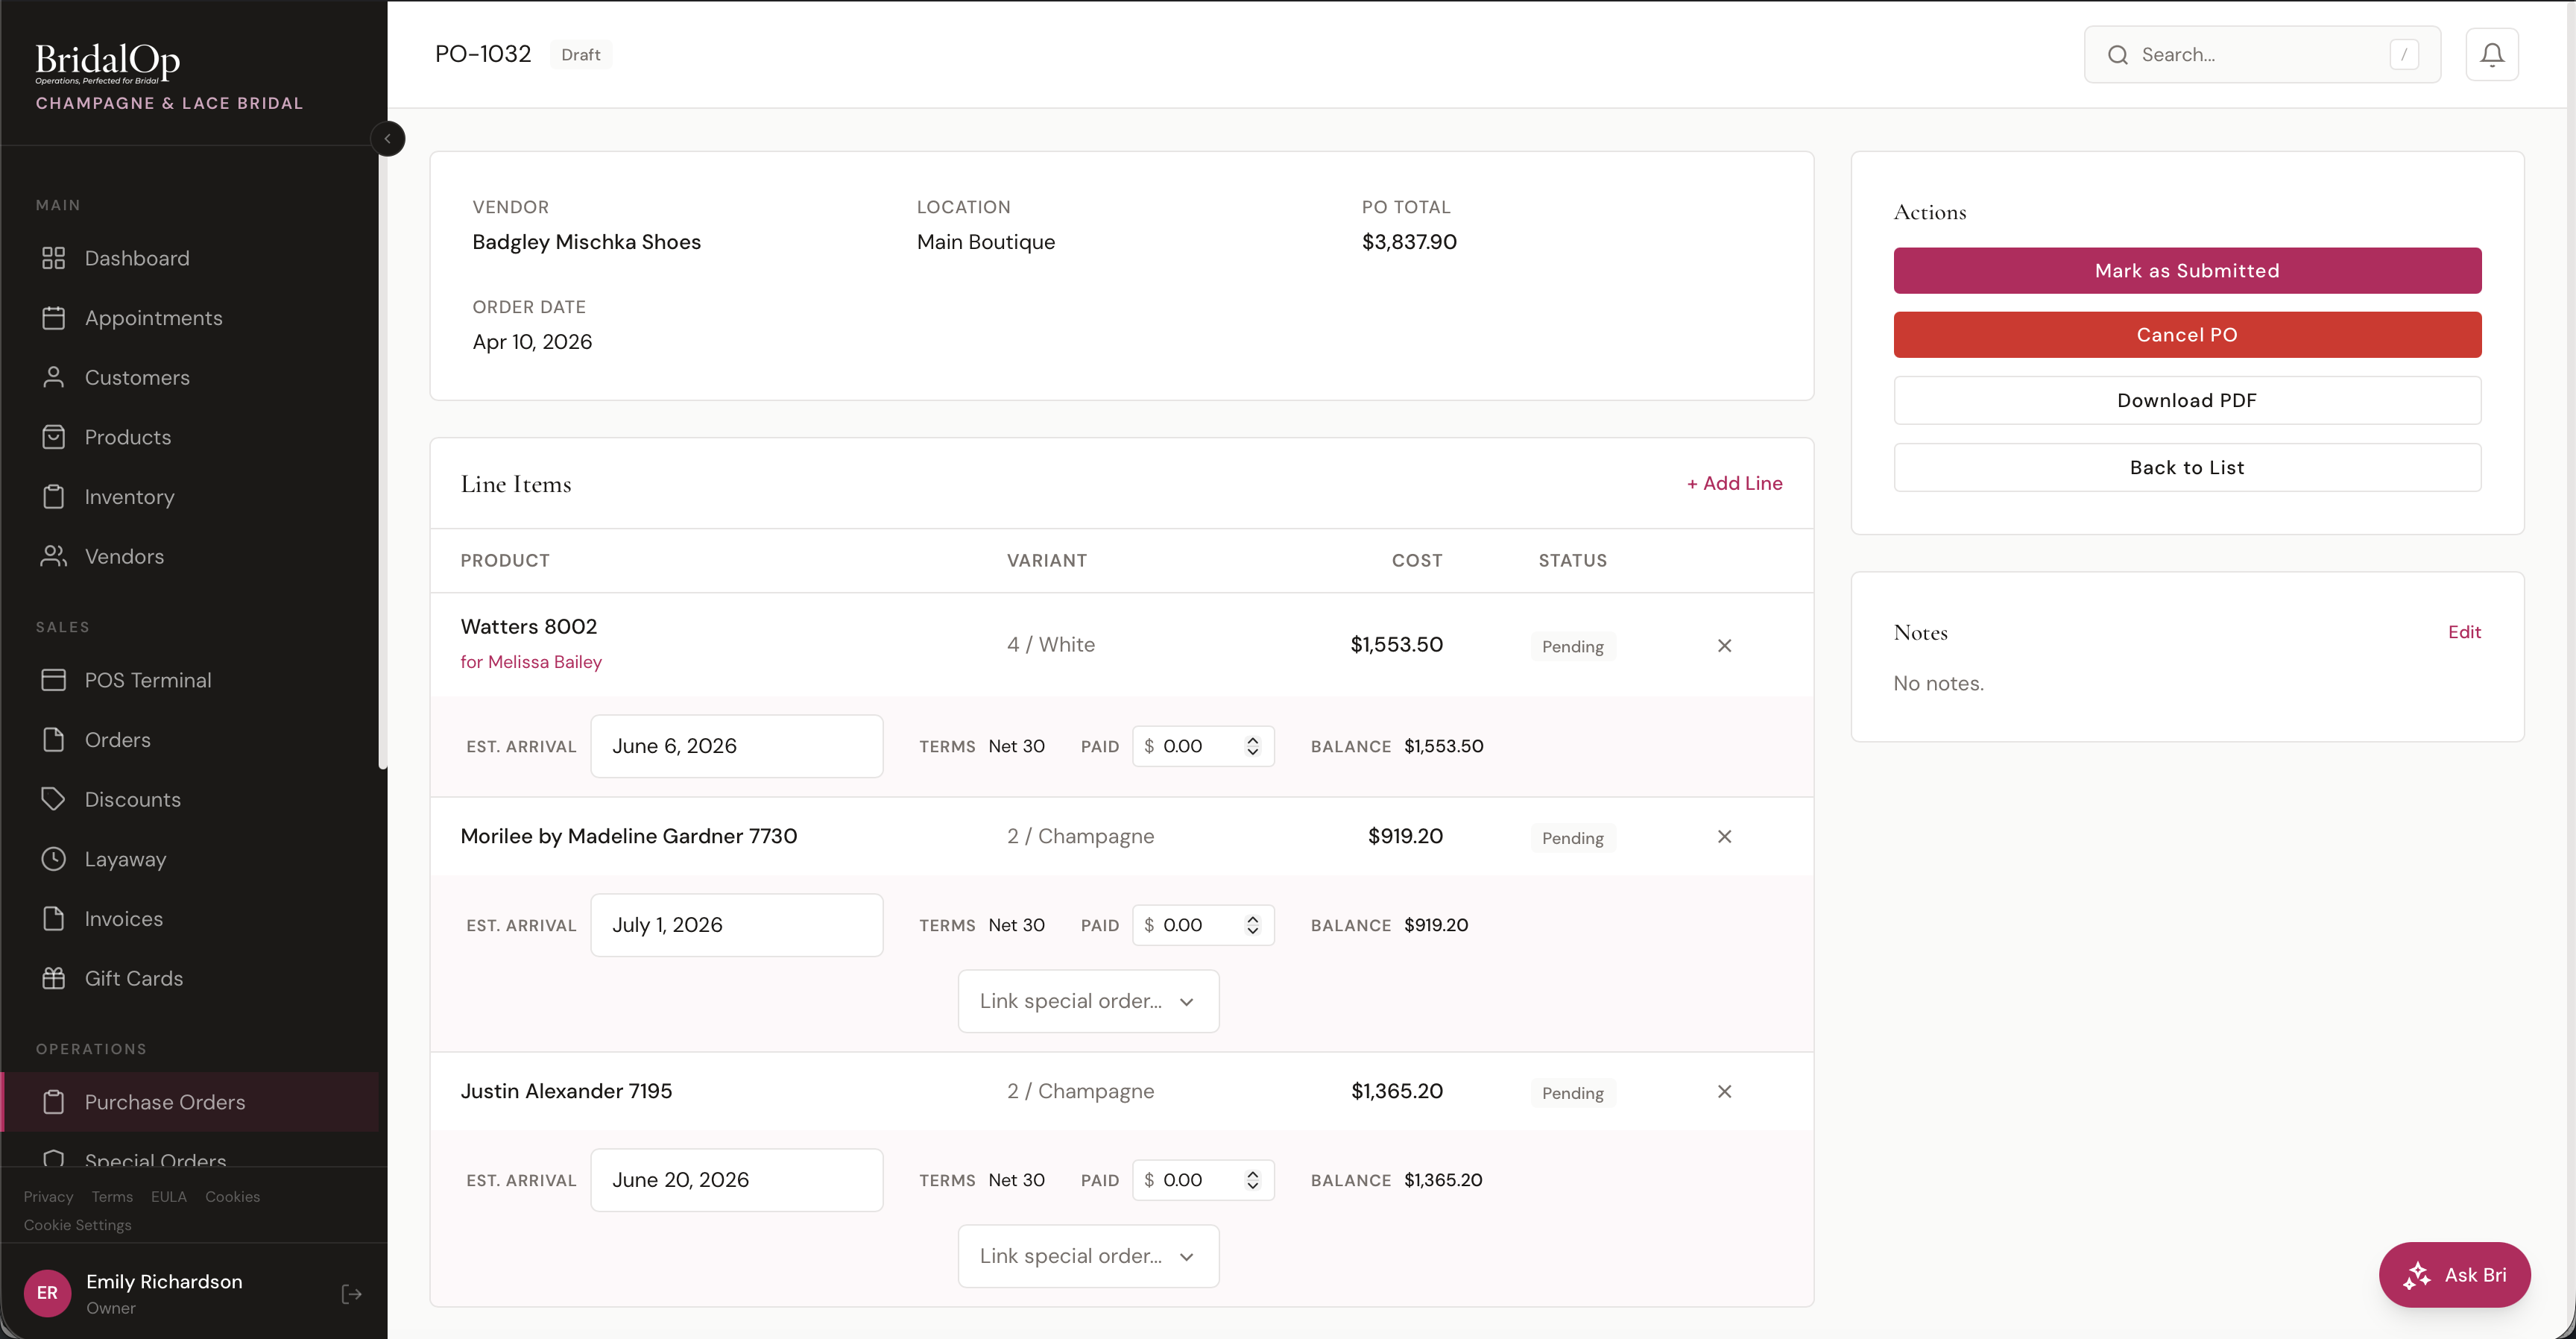Download the PO as PDF
Screen dimensions: 2576x1339
tap(2187, 400)
